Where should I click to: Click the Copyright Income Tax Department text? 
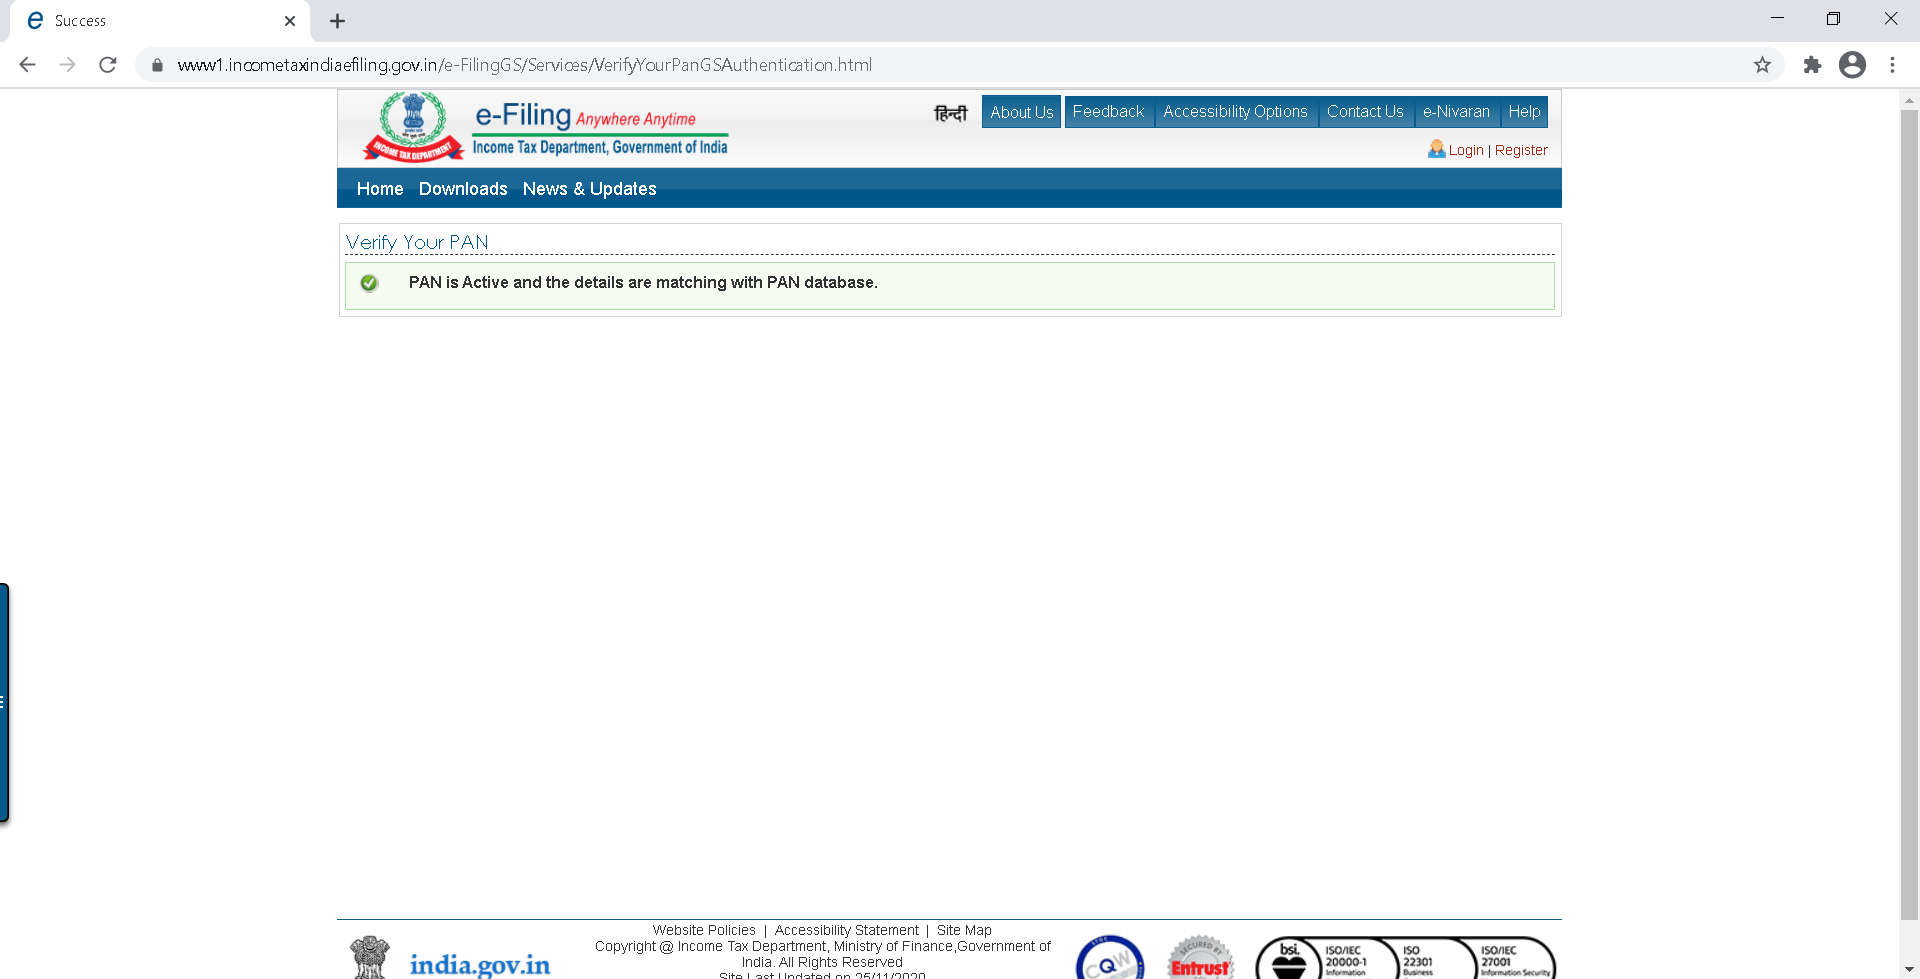823,954
